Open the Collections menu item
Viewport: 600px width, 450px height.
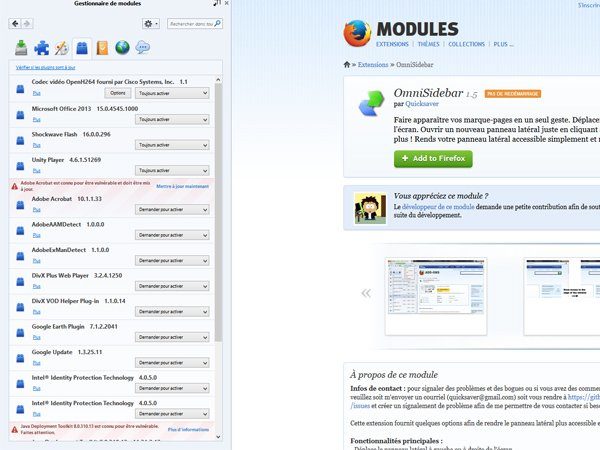[x=466, y=44]
